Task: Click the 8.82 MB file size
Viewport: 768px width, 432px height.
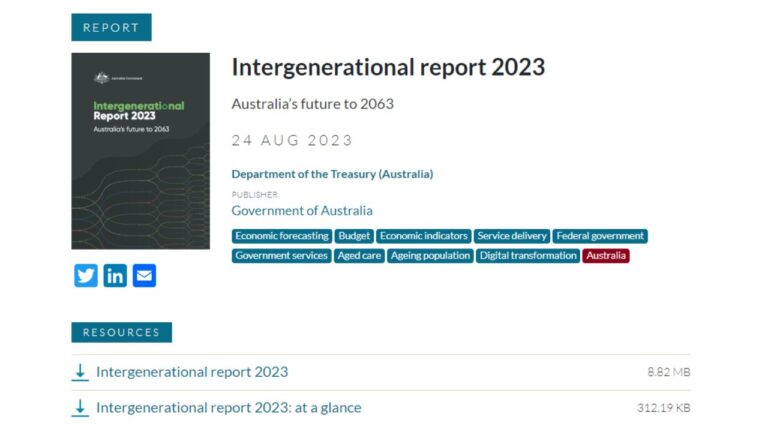Action: tap(669, 372)
